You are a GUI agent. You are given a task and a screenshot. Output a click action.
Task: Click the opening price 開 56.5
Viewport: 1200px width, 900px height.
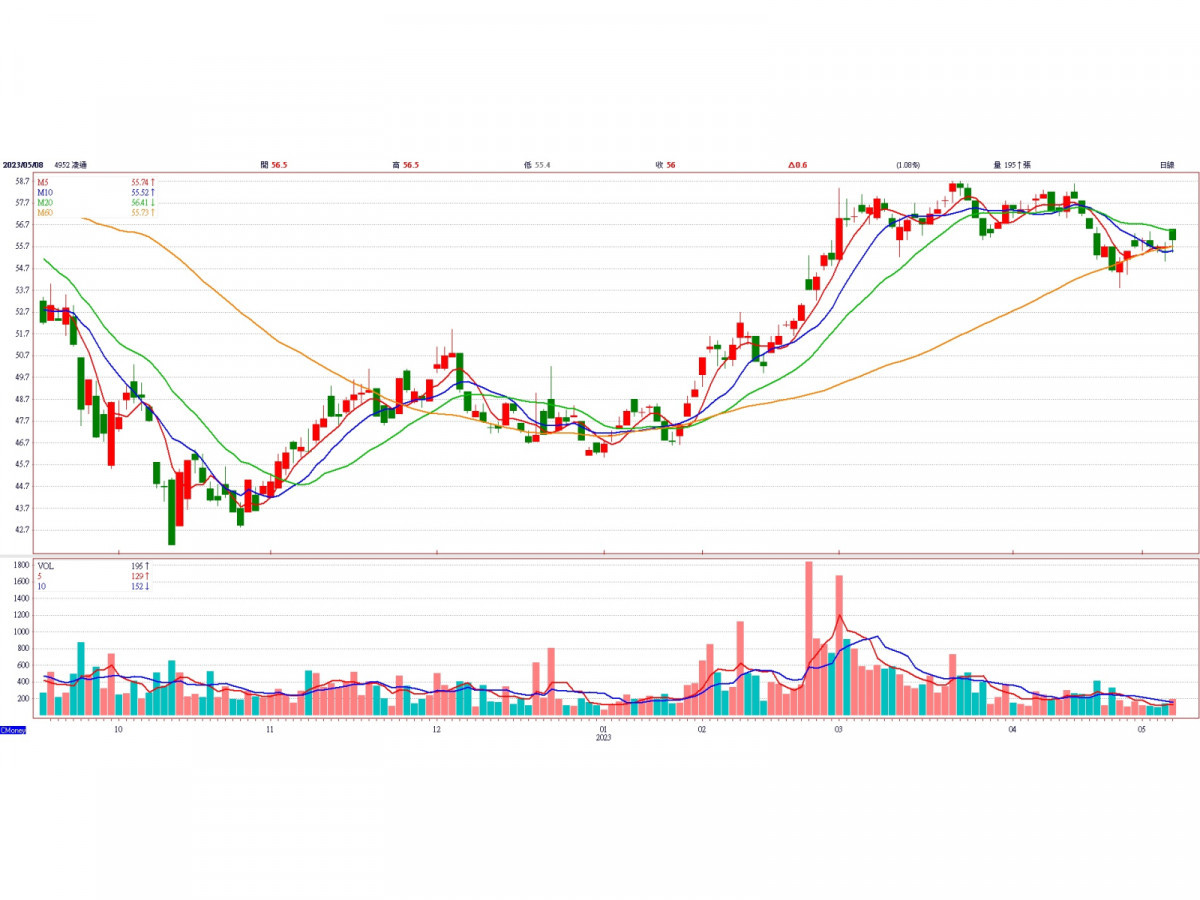pyautogui.click(x=273, y=165)
